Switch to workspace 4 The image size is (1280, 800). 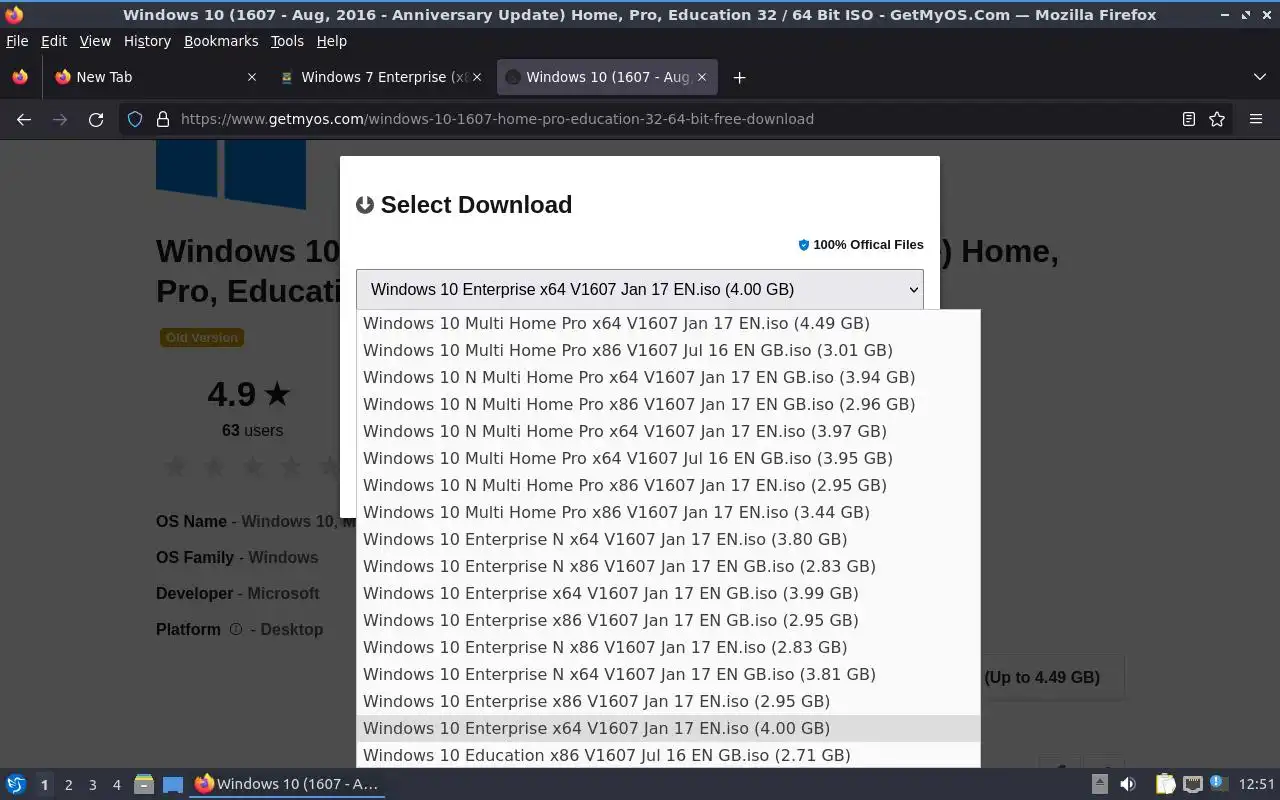(117, 785)
